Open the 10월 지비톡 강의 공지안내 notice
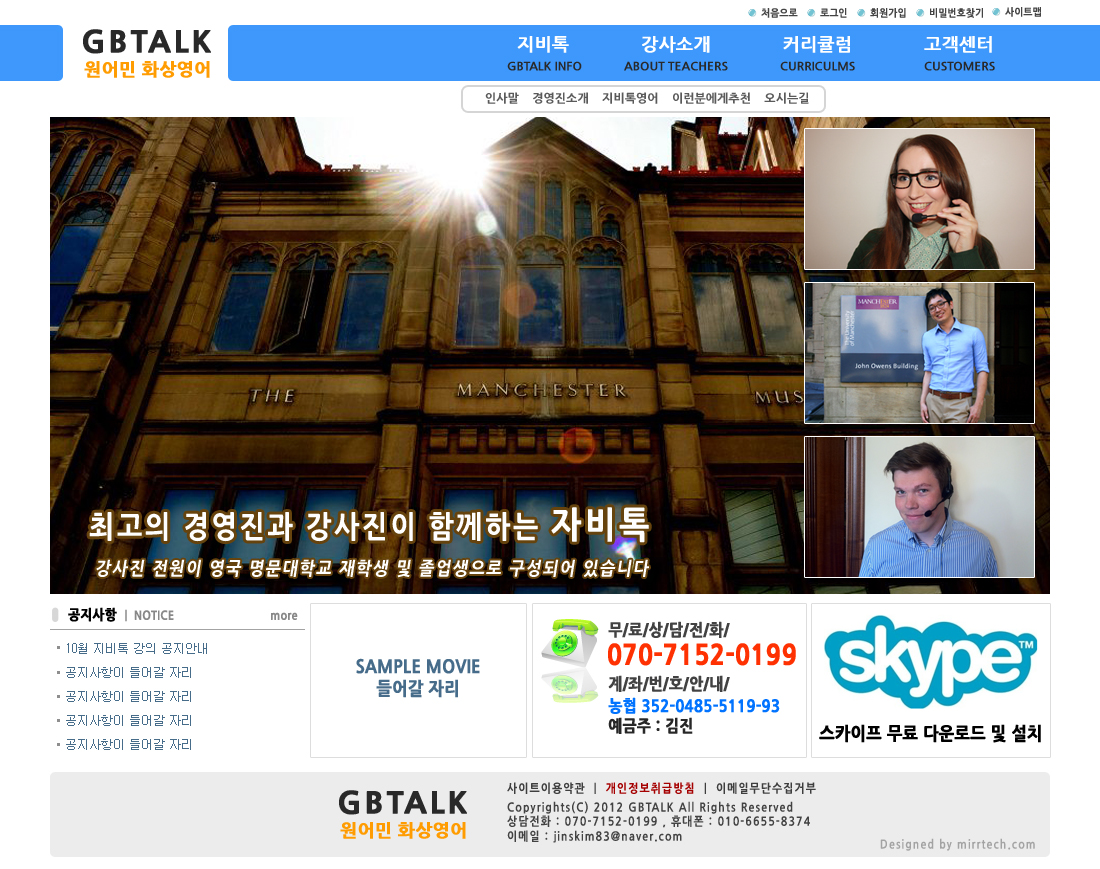This screenshot has height=869, width=1100. tap(136, 649)
